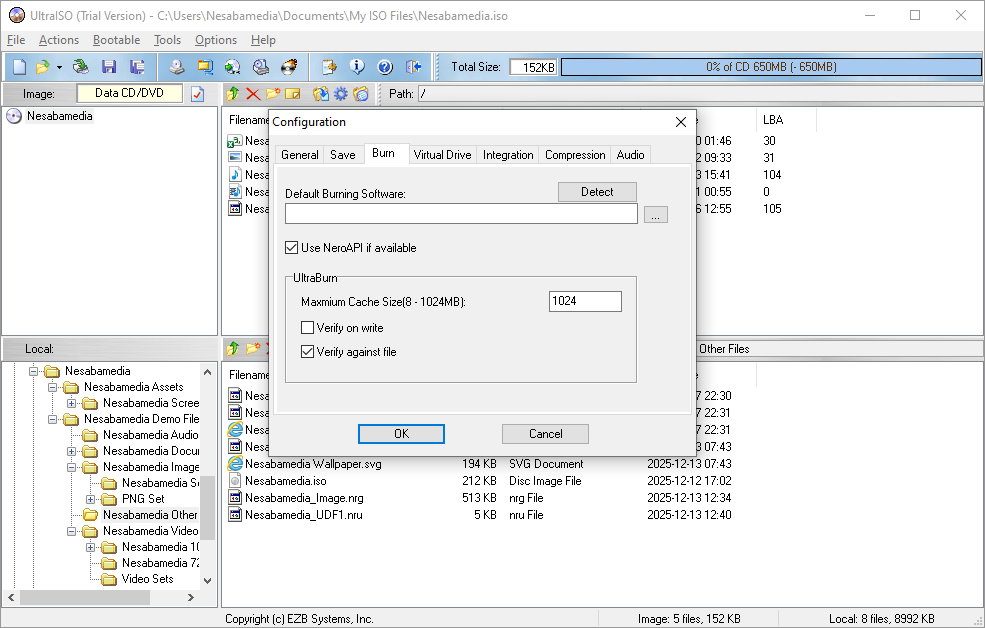
Task: Click the Burn CD/DVD image flame icon
Action: pyautogui.click(x=289, y=67)
